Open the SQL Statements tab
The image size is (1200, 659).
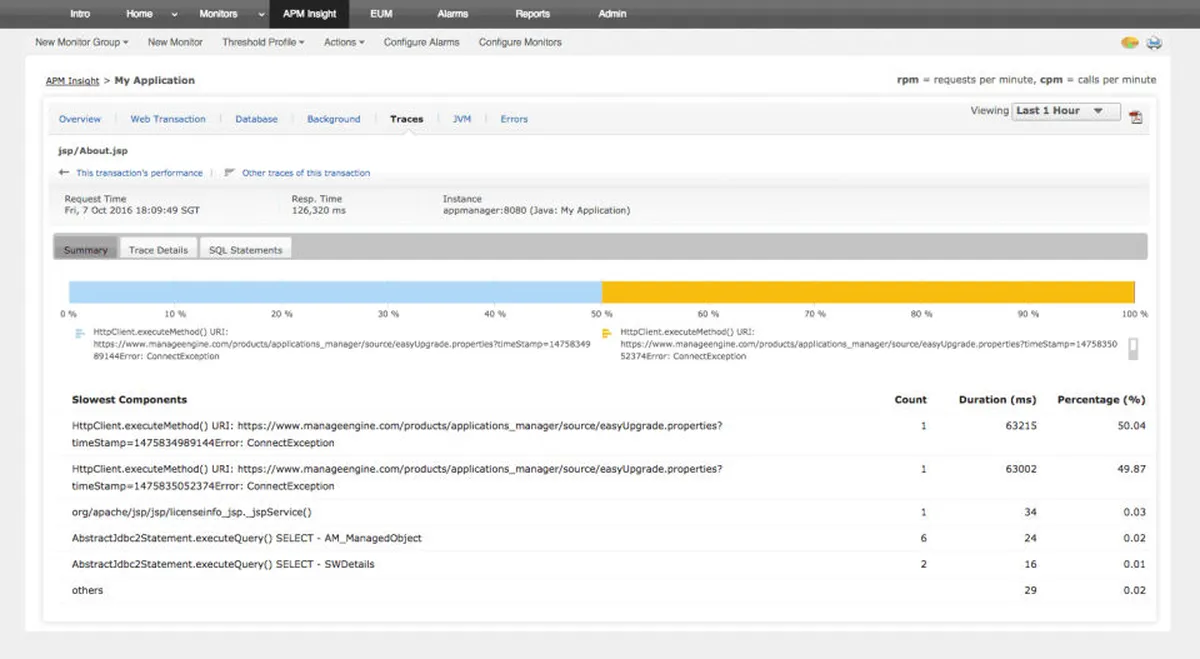tap(245, 250)
